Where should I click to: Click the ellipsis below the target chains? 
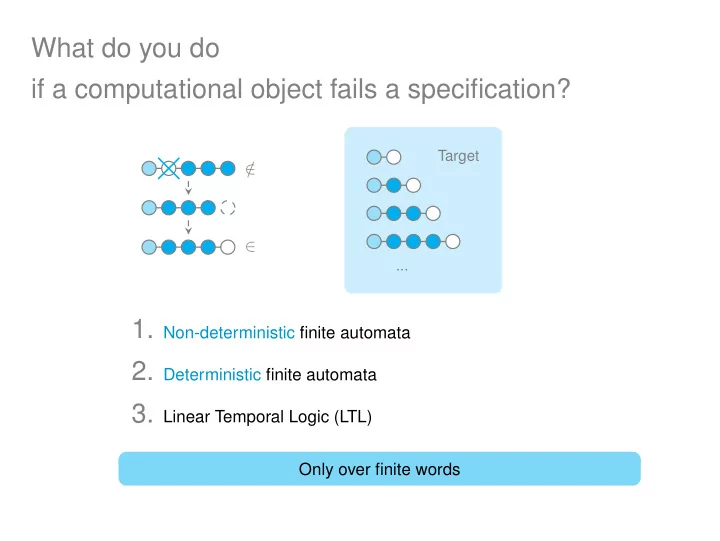click(402, 270)
